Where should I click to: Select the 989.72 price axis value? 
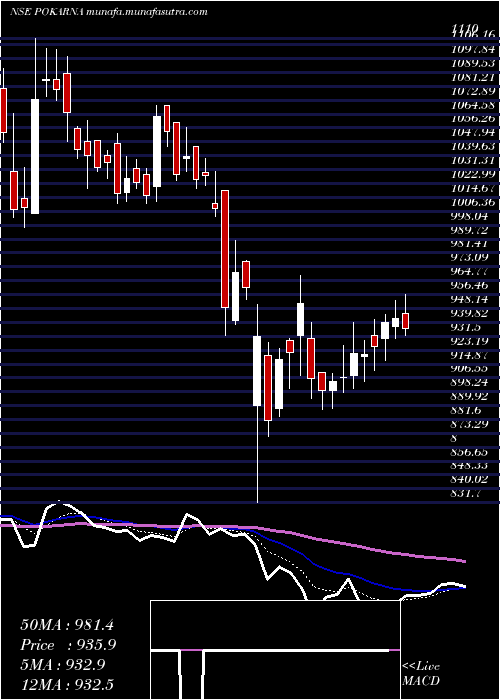tap(471, 229)
